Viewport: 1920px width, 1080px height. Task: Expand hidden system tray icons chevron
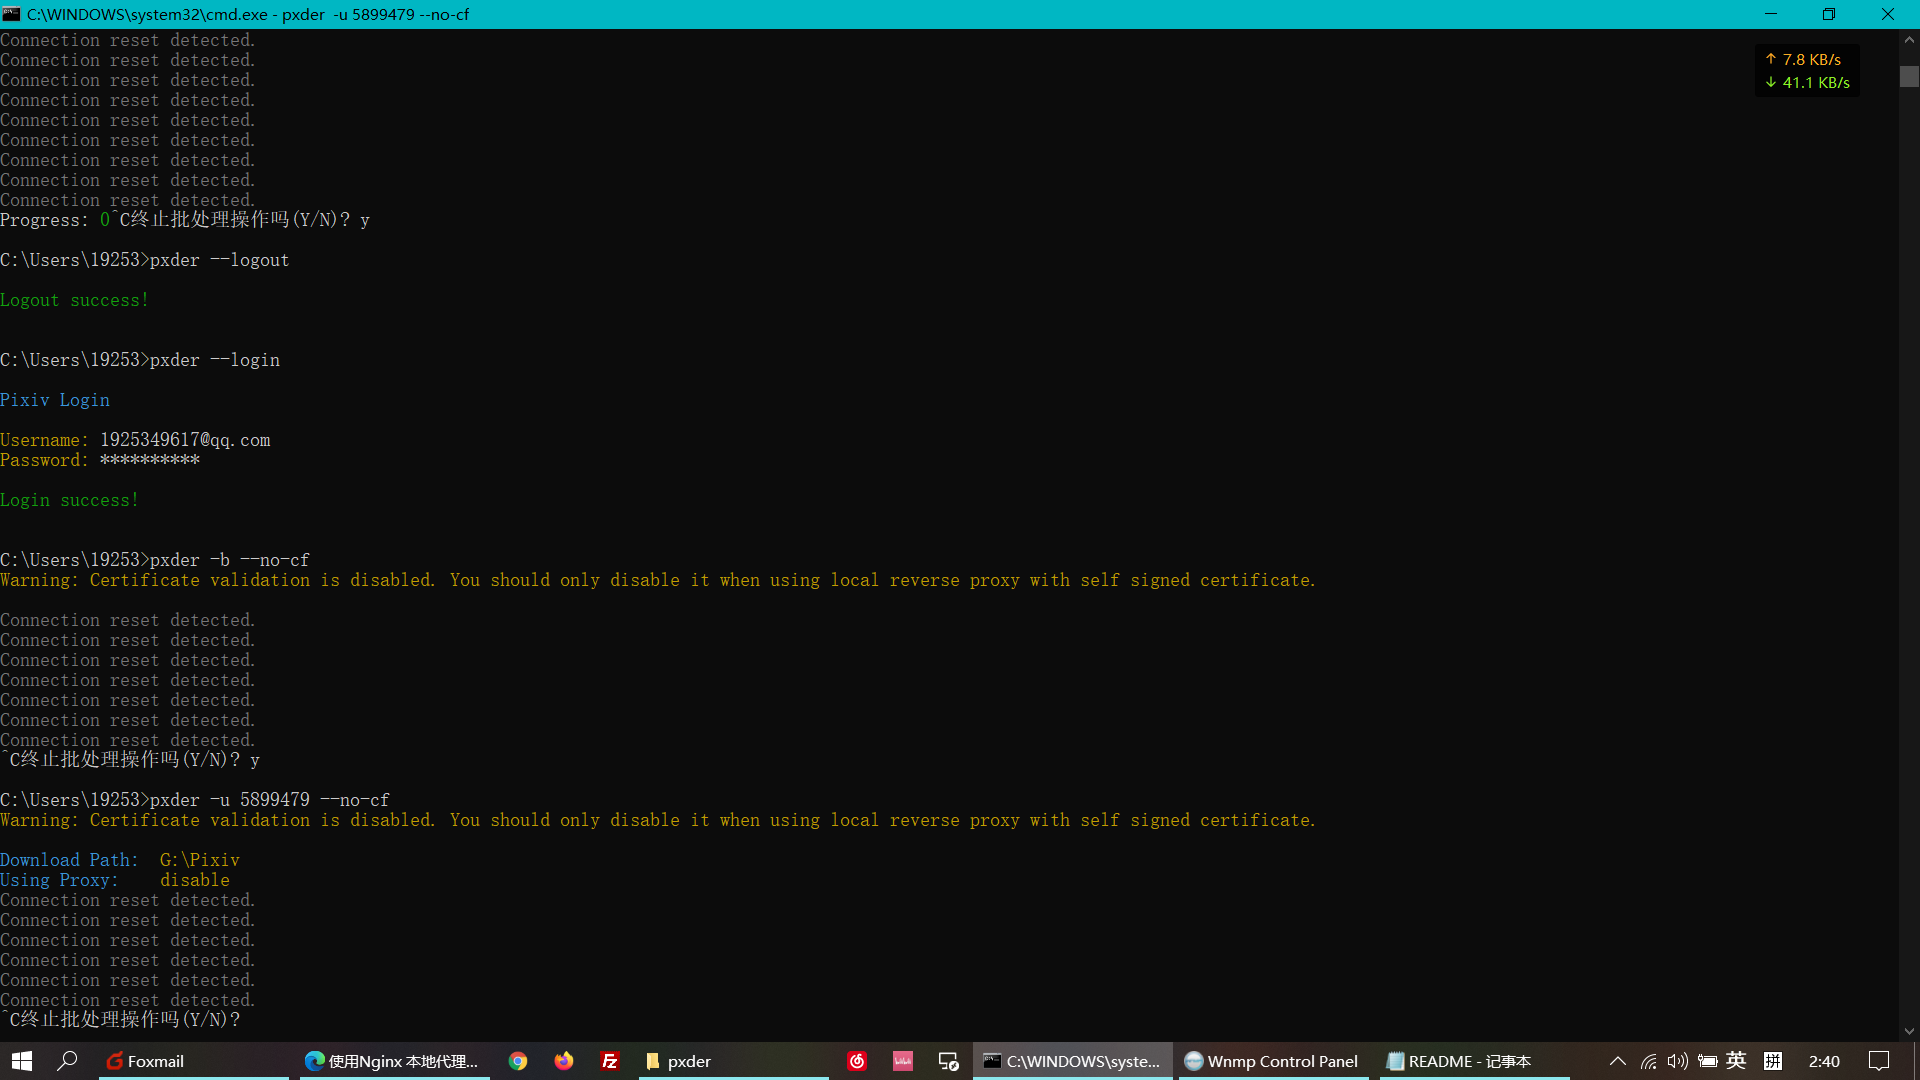1617,1061
